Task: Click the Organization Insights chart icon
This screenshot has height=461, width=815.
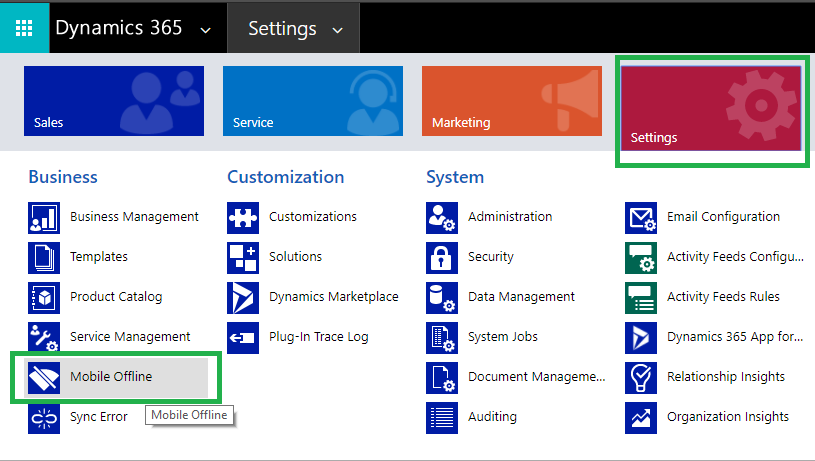Action: pos(641,418)
